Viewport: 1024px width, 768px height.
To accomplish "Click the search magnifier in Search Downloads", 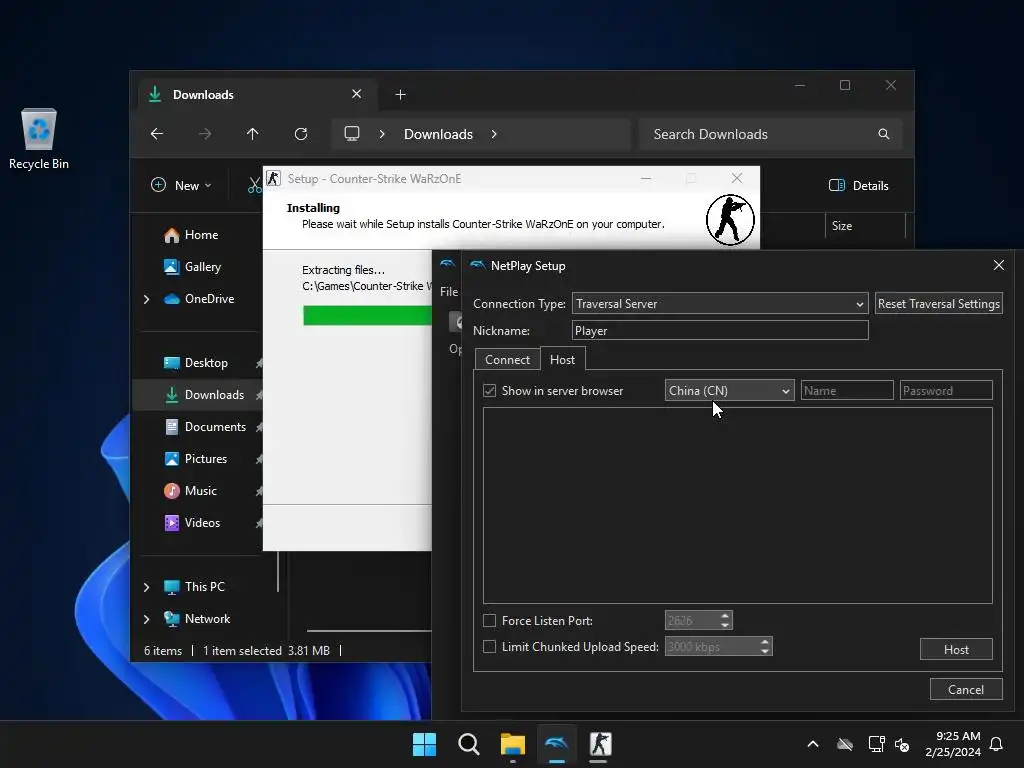I will click(x=884, y=134).
